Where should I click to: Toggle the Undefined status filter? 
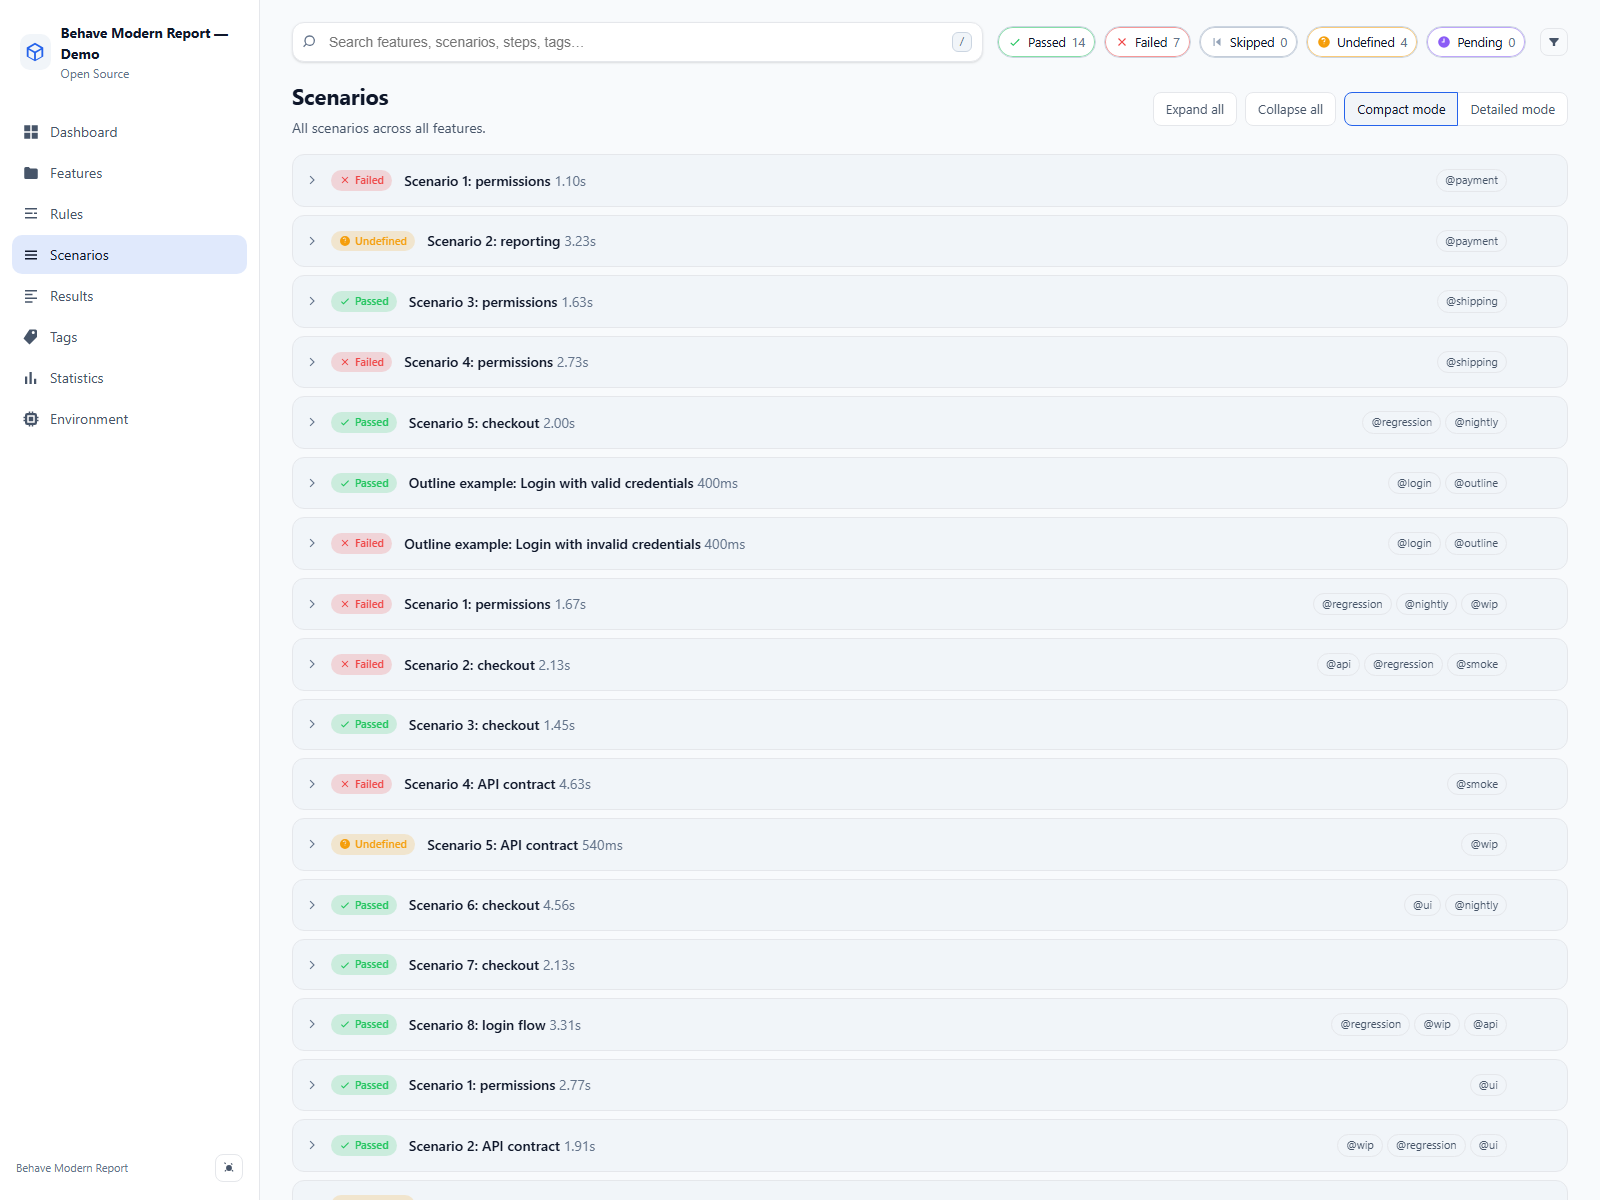[1362, 42]
